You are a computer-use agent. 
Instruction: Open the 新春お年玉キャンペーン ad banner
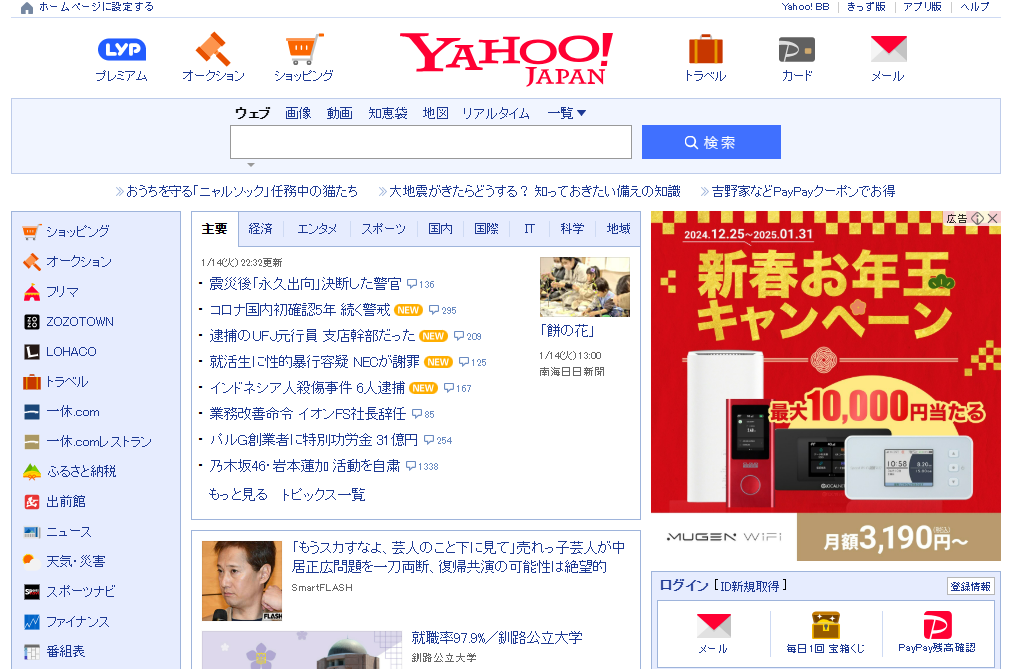[826, 386]
